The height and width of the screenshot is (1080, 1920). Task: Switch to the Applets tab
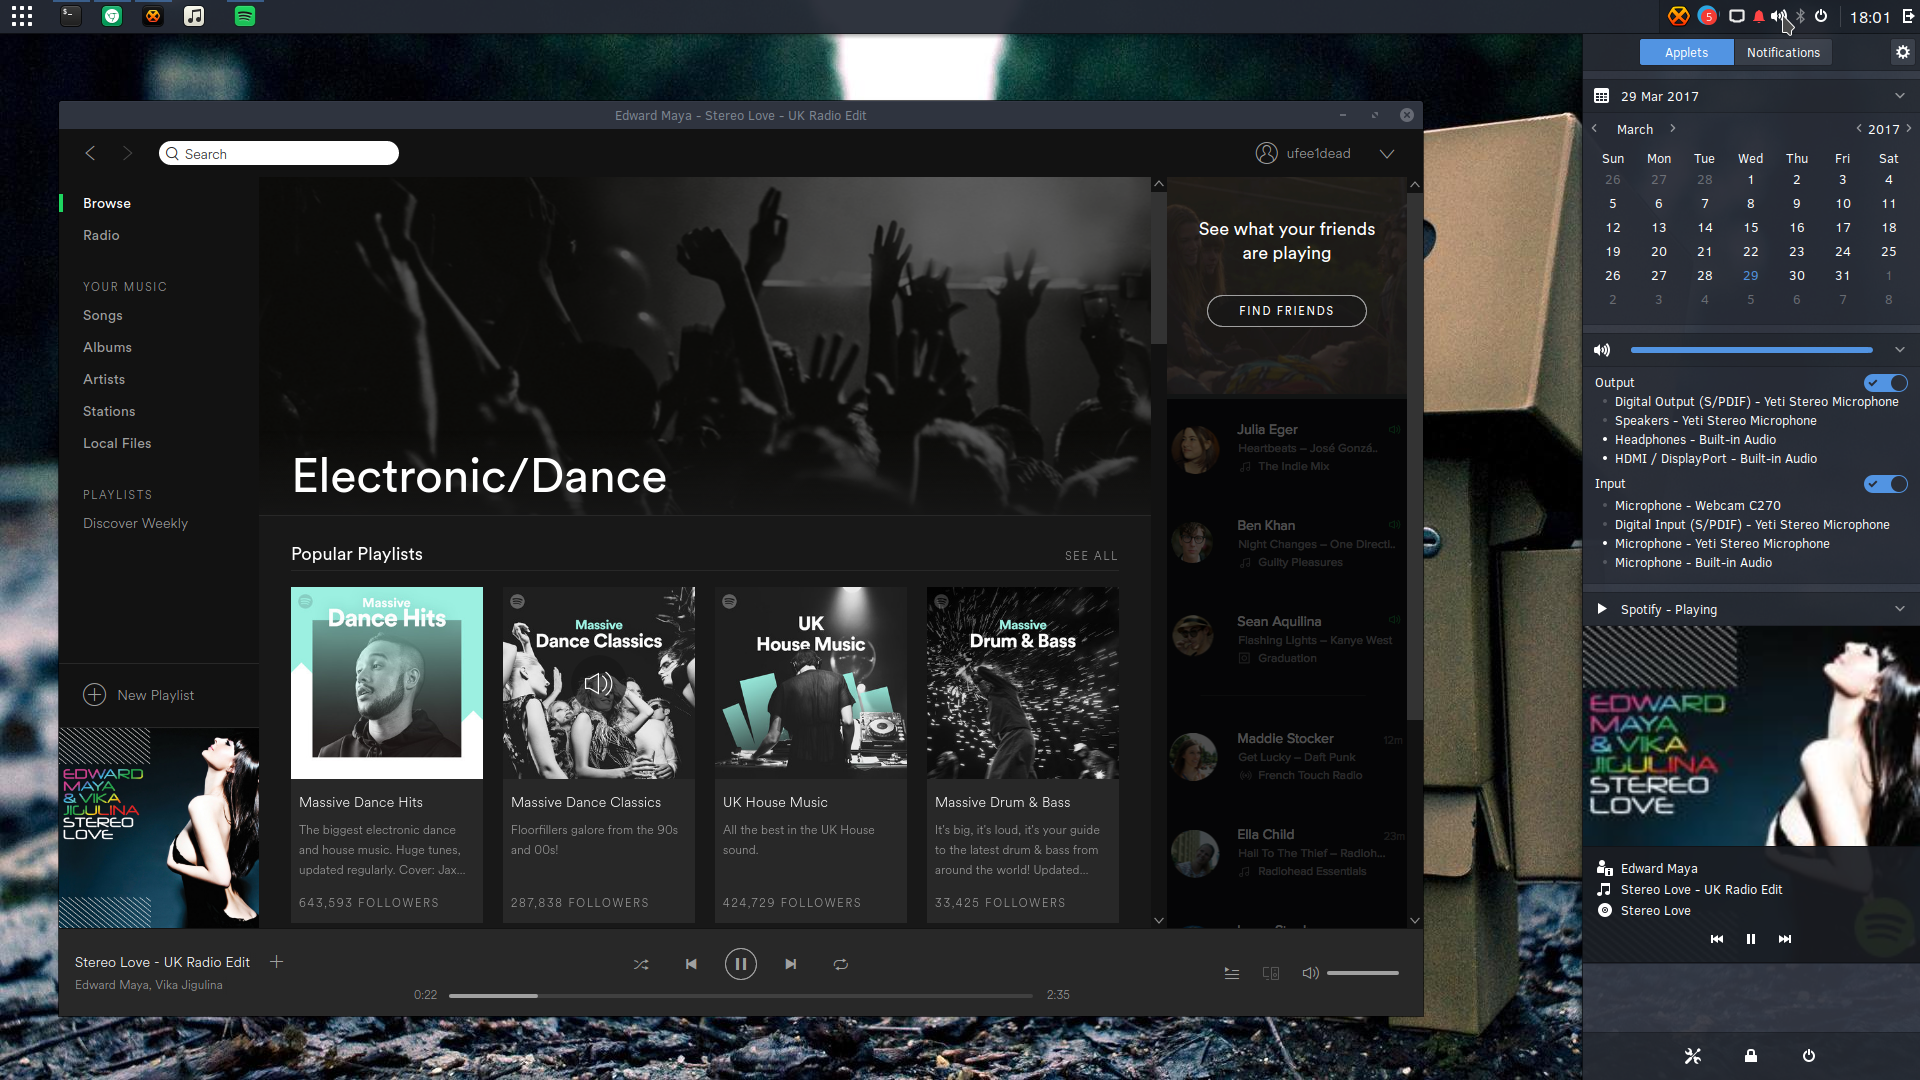tap(1686, 53)
